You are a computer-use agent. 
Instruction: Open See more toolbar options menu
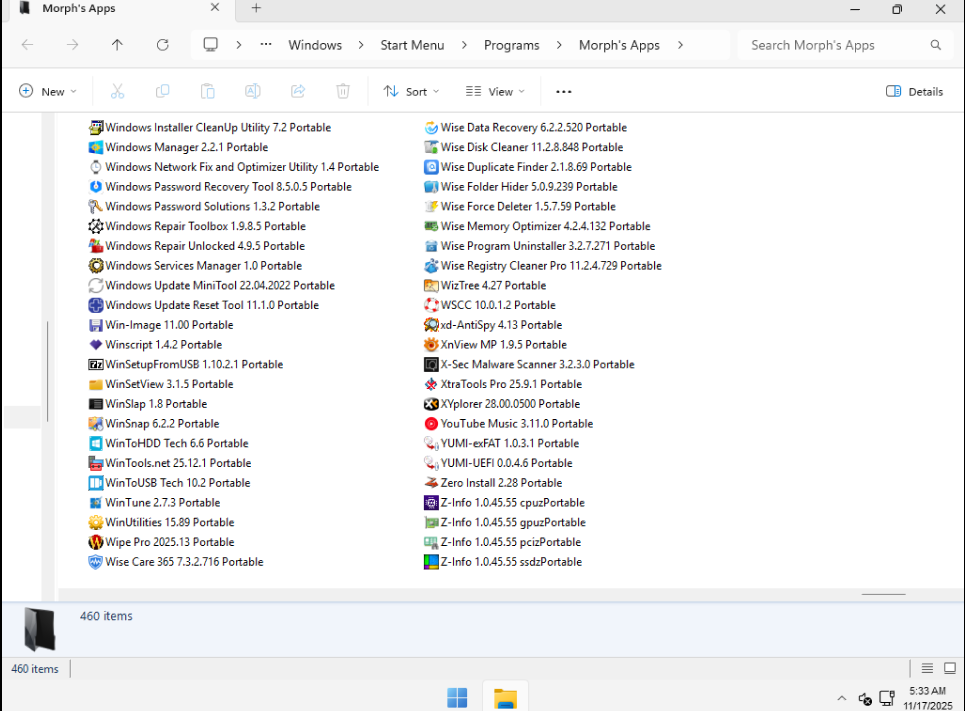pyautogui.click(x=563, y=91)
